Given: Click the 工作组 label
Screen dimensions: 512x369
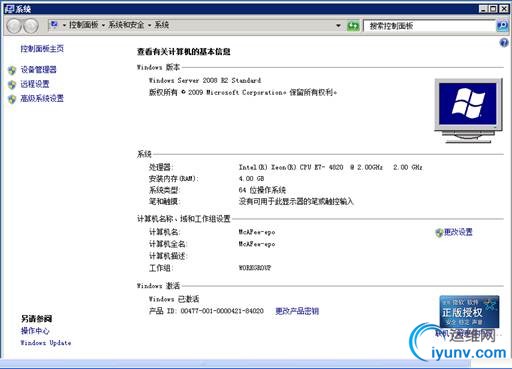Looking at the screenshot, I should tap(161, 268).
